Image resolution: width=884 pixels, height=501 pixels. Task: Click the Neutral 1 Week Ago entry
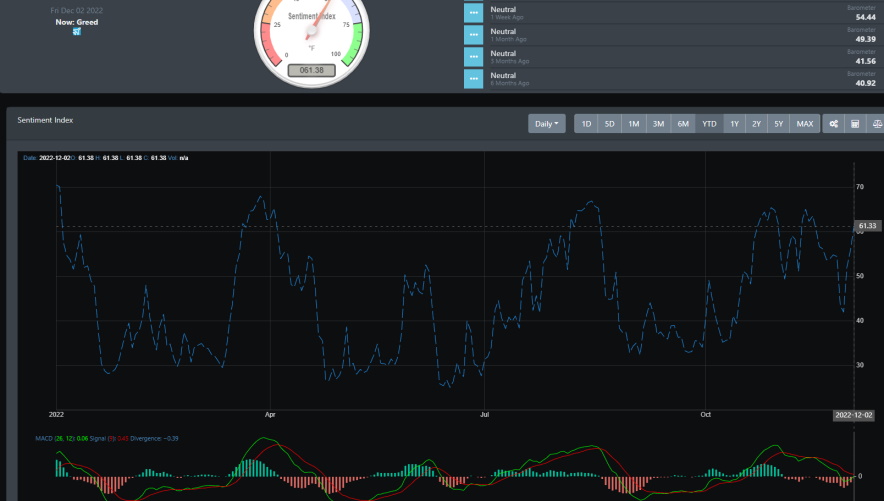click(506, 13)
